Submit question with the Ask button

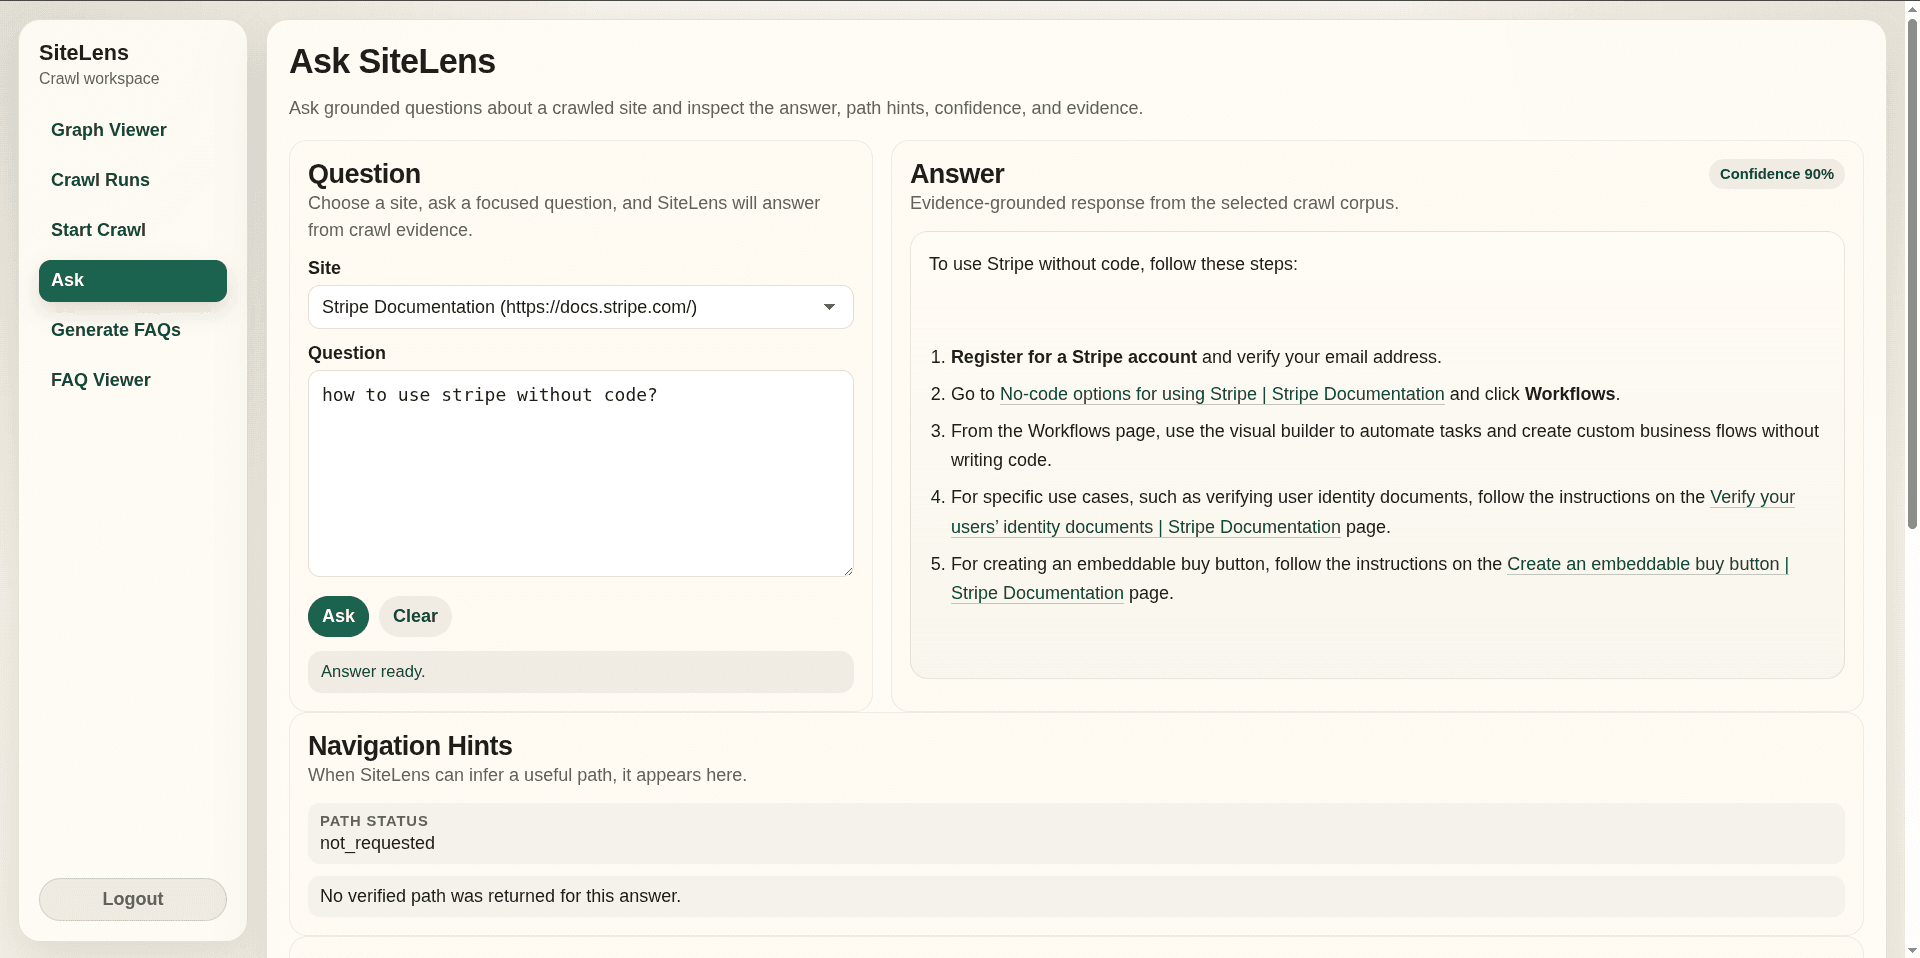(x=338, y=616)
